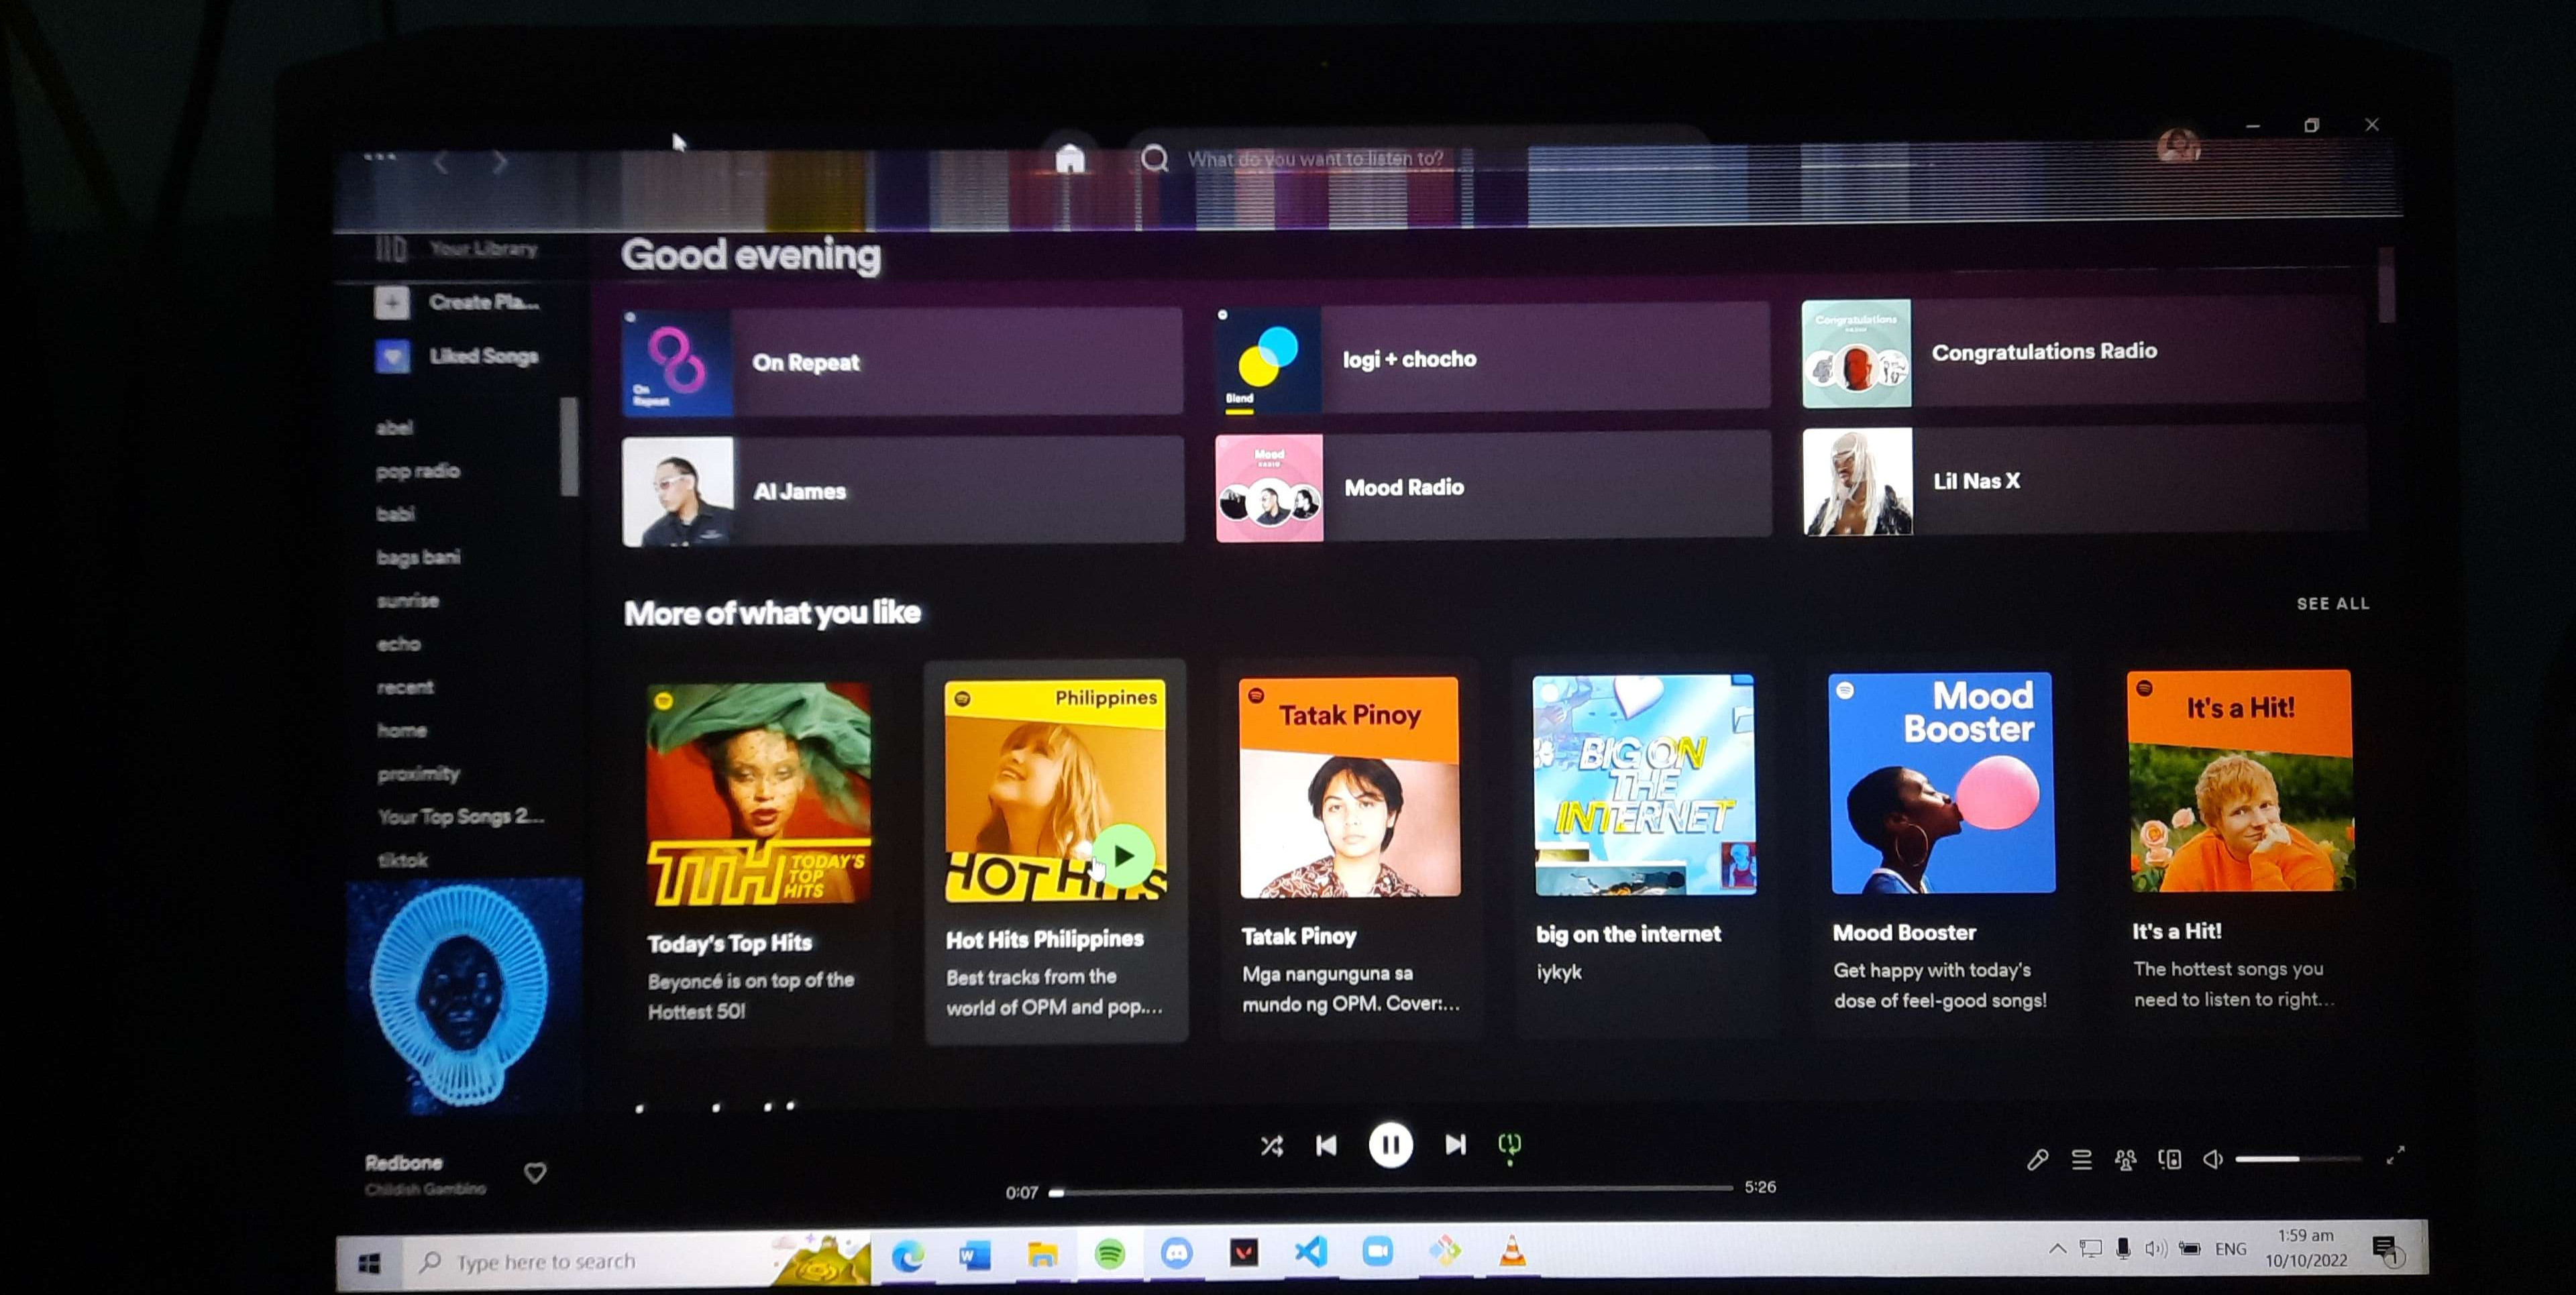Open the Al James artist shortcut
Image resolution: width=2576 pixels, height=1295 pixels.
[903, 491]
